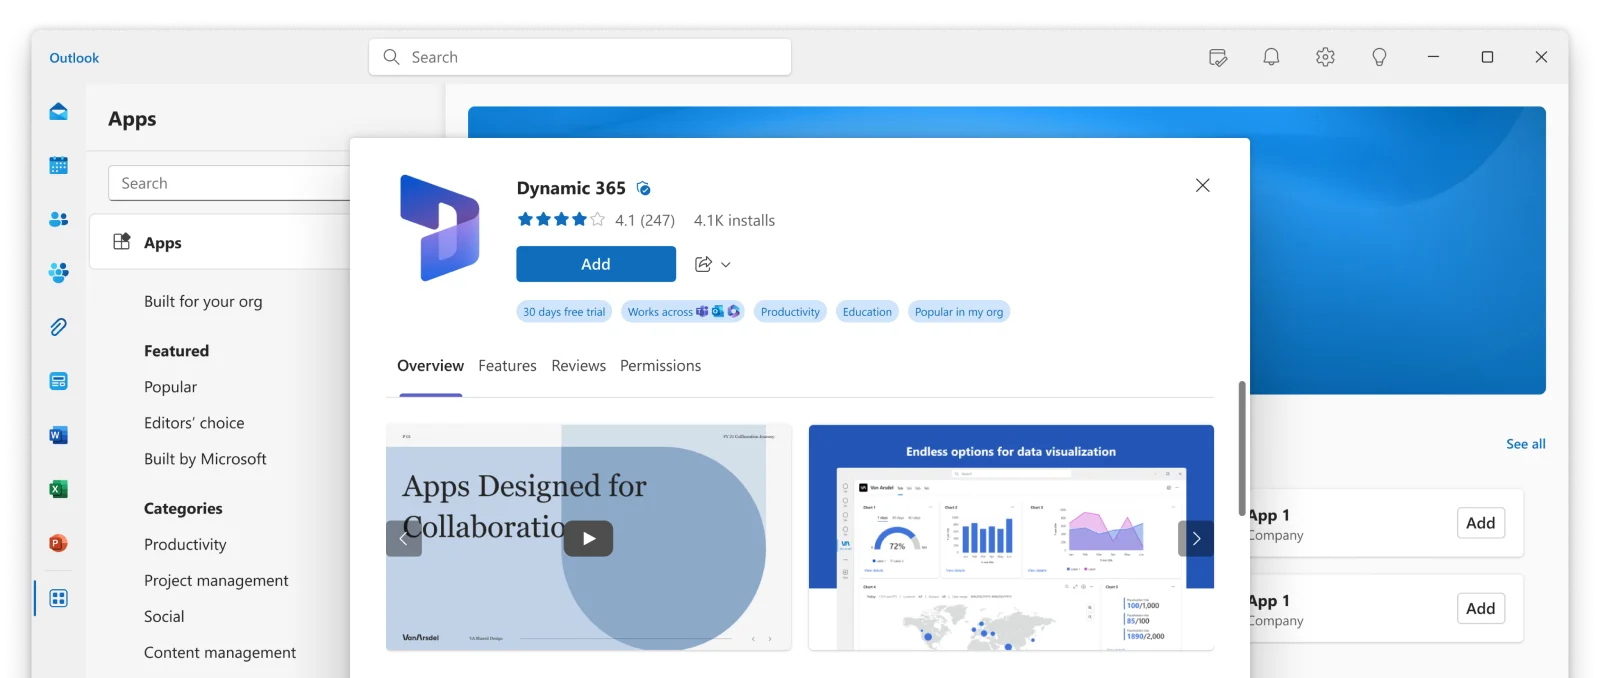This screenshot has height=678, width=1600.
Task: Click the 30 days free trial tag
Action: (564, 312)
